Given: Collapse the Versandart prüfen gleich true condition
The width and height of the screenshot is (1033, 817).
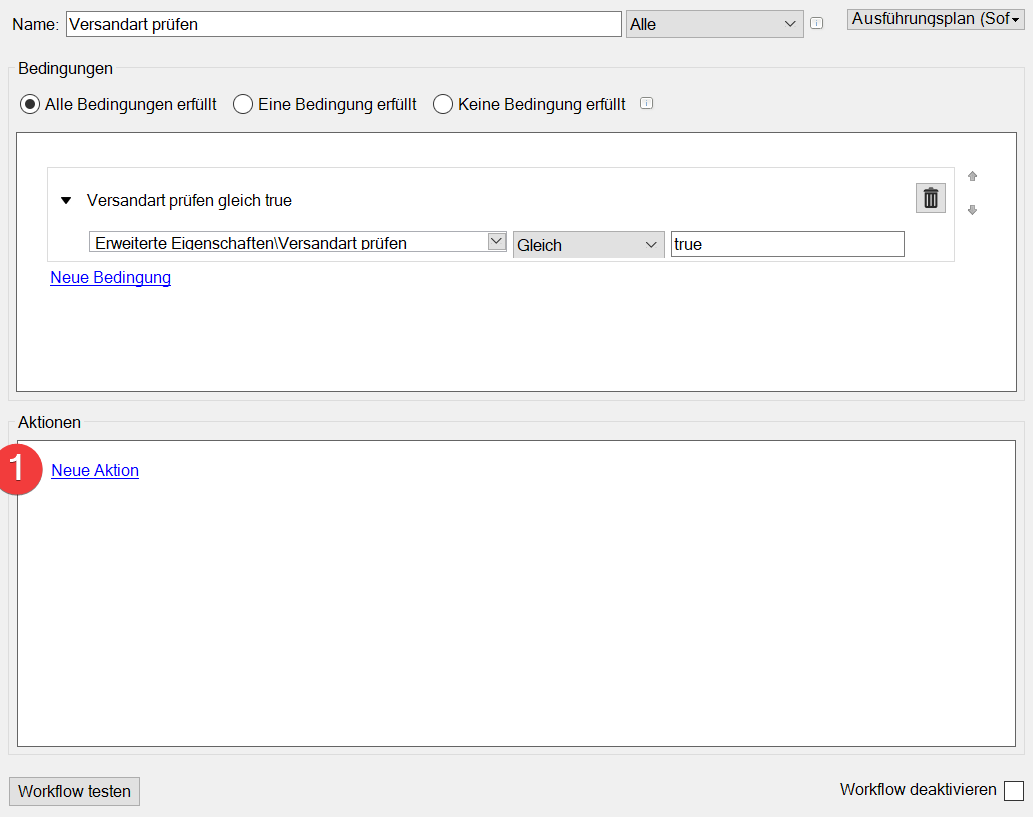Looking at the screenshot, I should pos(66,200).
